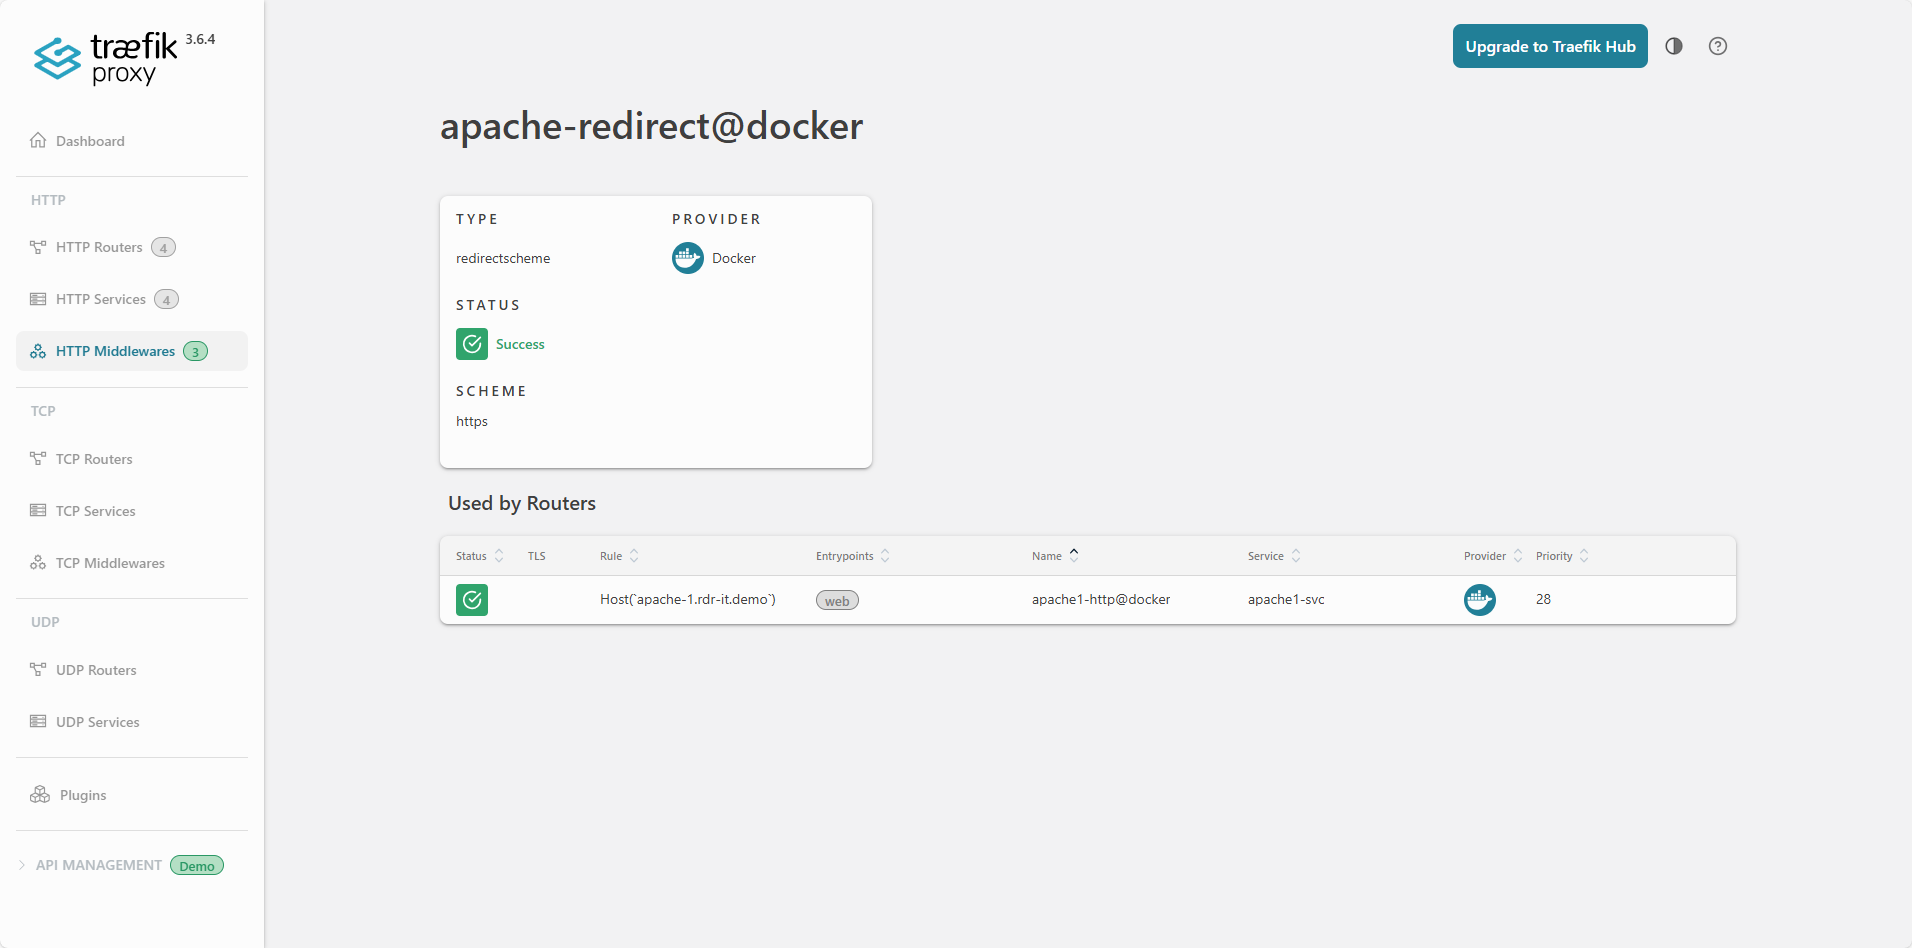1912x948 pixels.
Task: Click the green success status icon in router row
Action: [x=472, y=600]
